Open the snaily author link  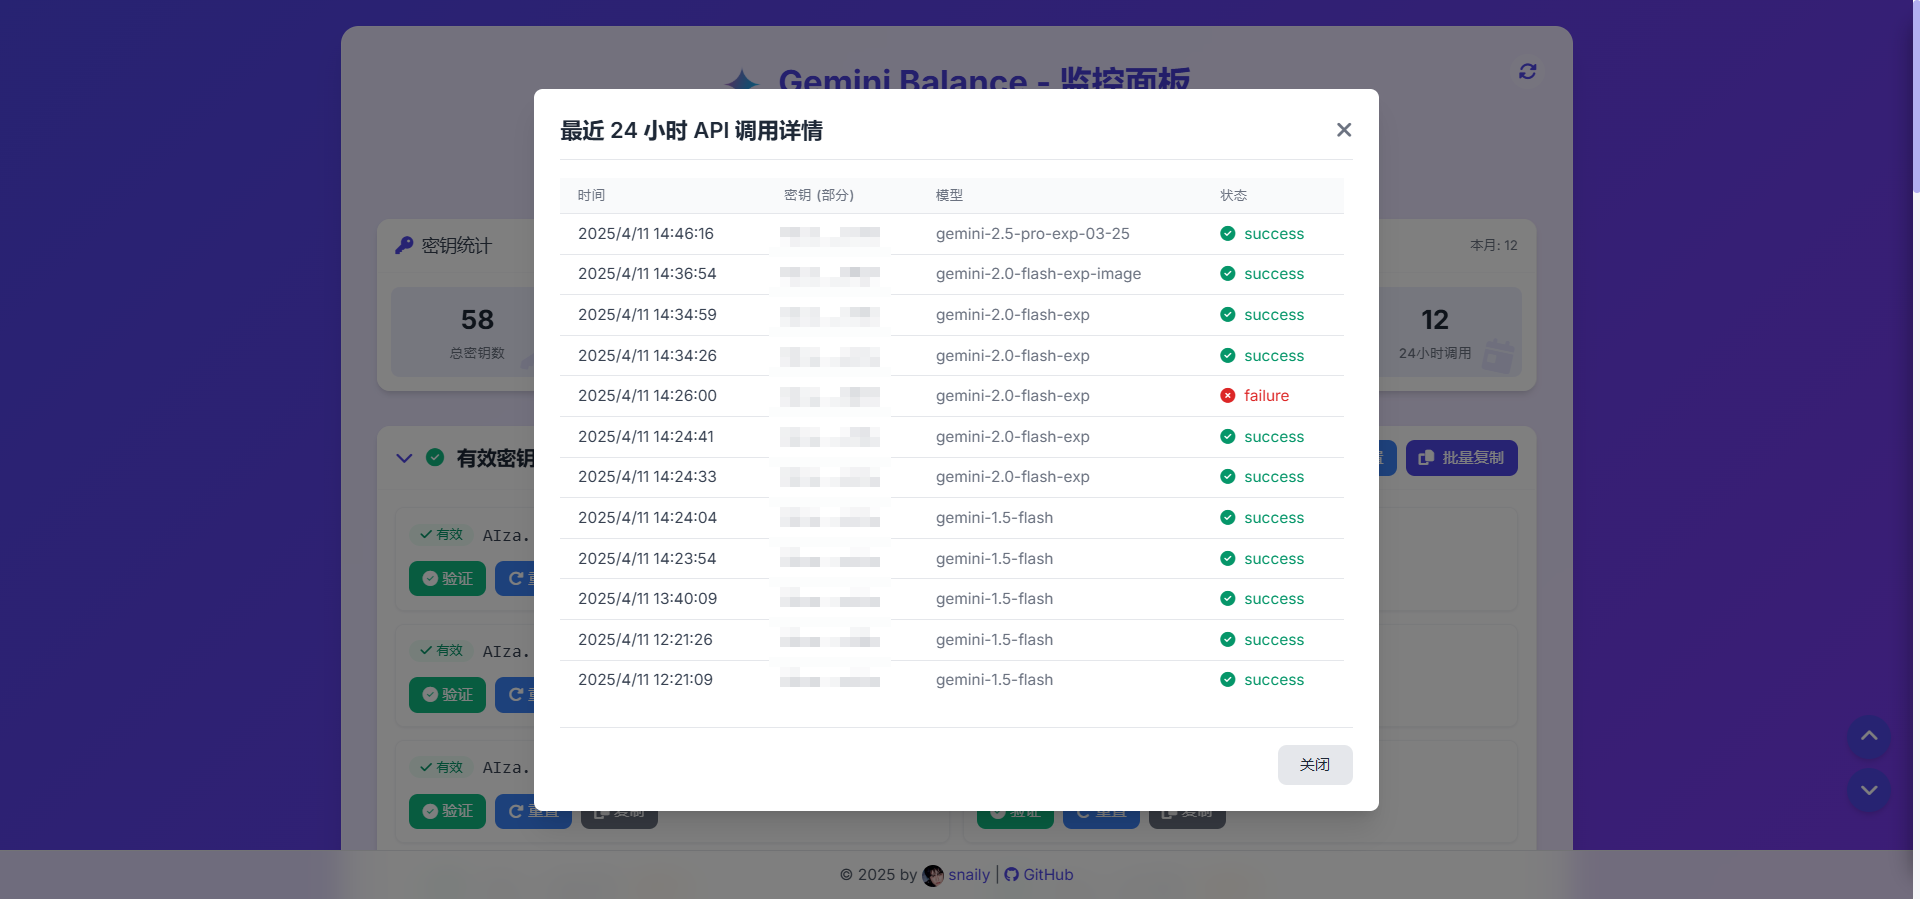pos(968,875)
